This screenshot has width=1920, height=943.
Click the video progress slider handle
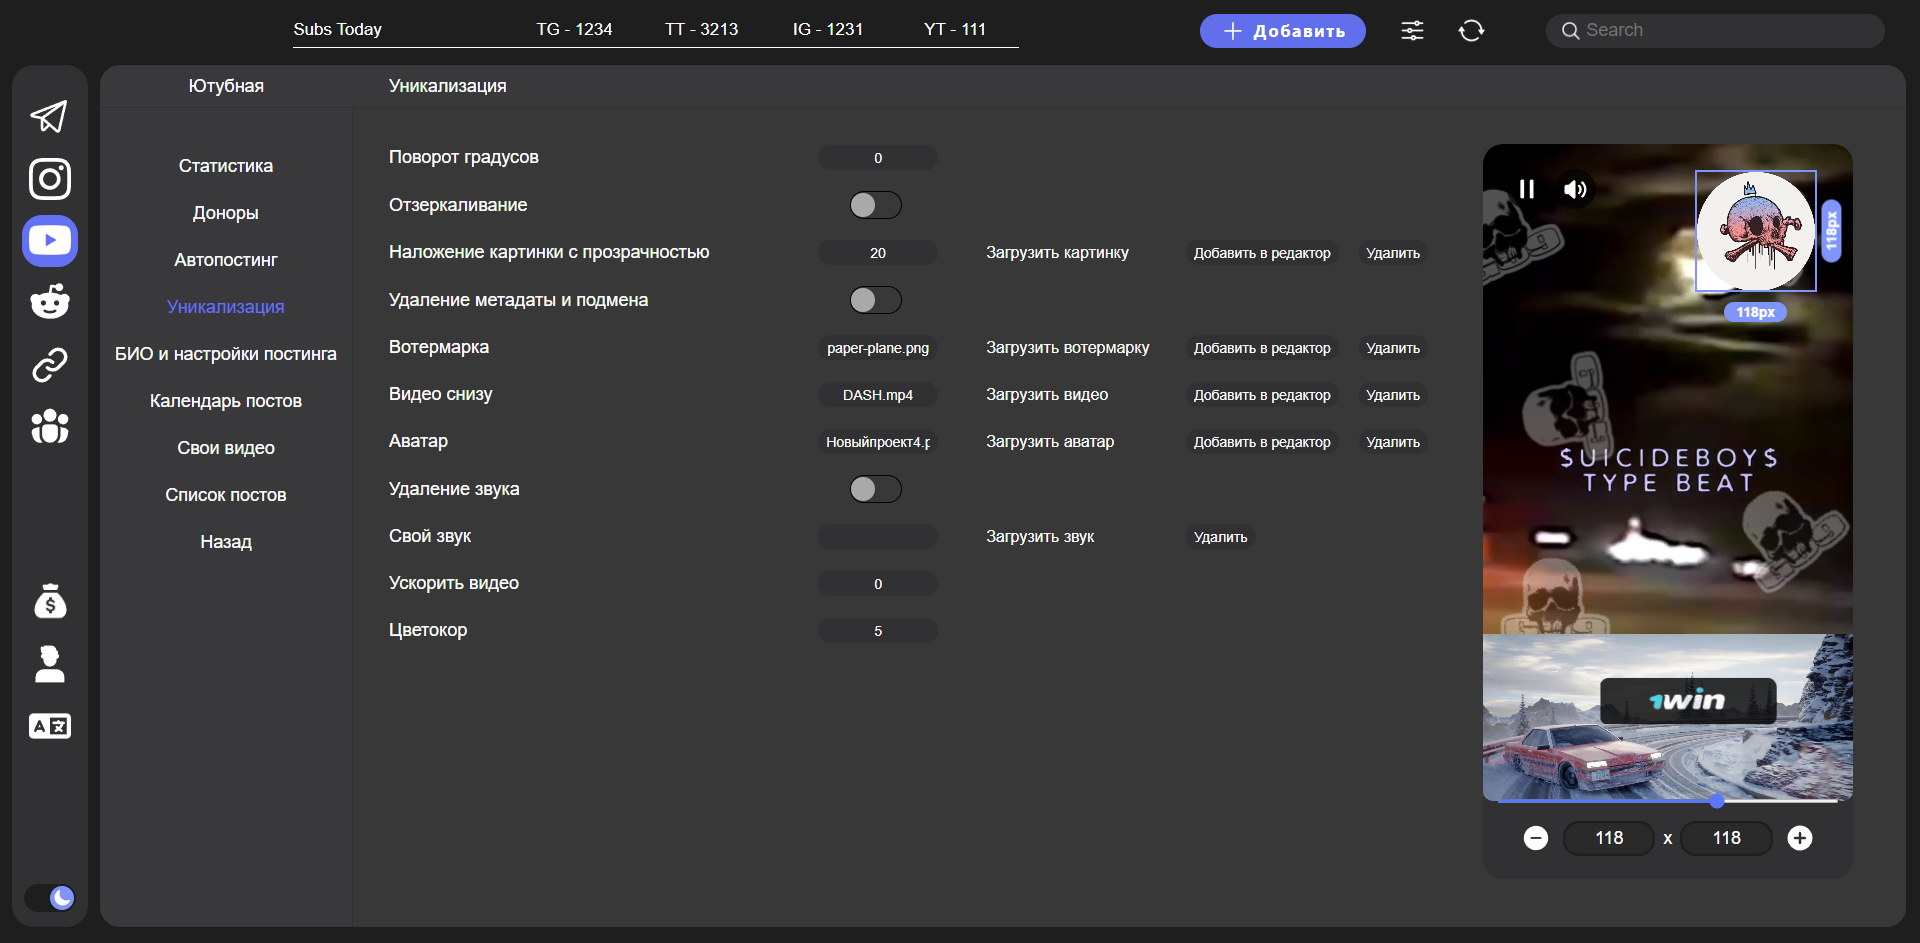(x=1717, y=801)
